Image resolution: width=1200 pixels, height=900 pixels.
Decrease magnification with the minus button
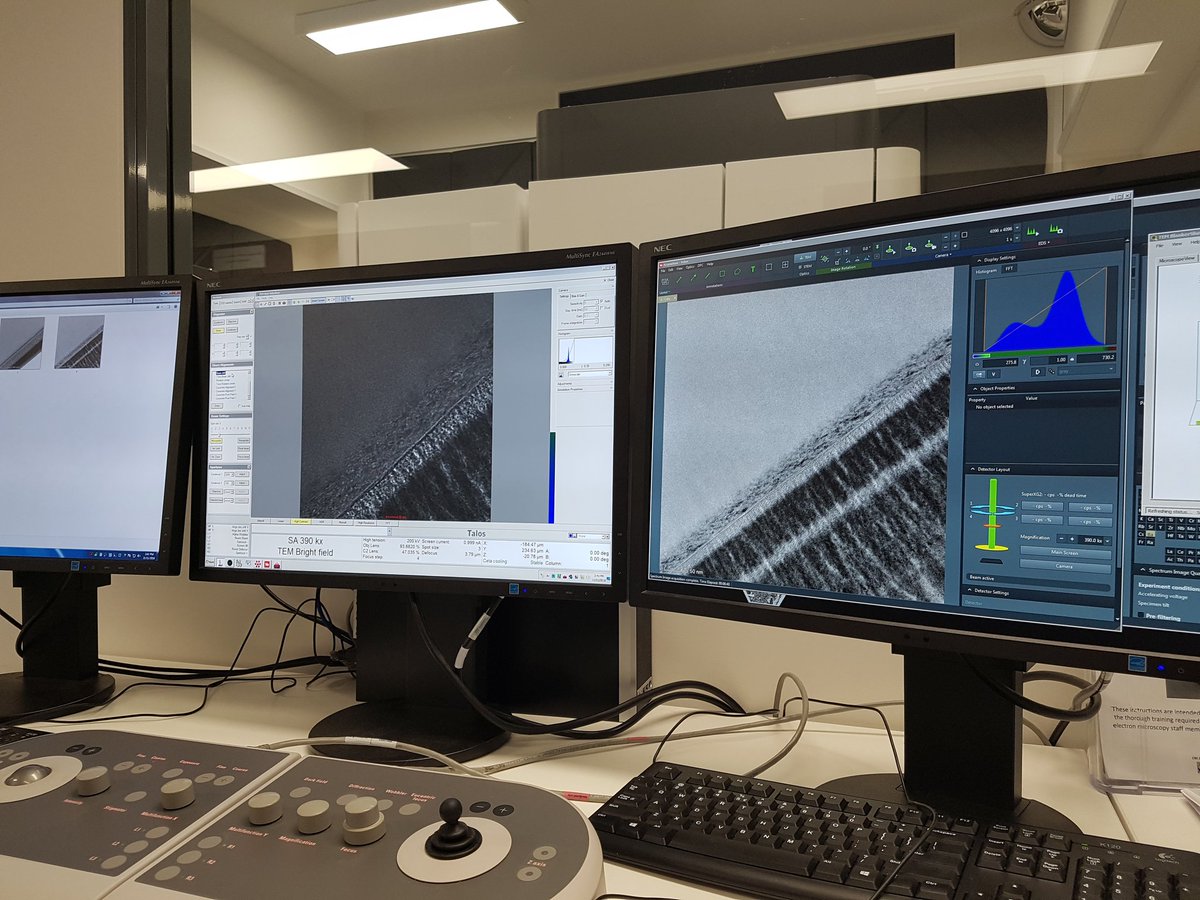(x=1061, y=539)
